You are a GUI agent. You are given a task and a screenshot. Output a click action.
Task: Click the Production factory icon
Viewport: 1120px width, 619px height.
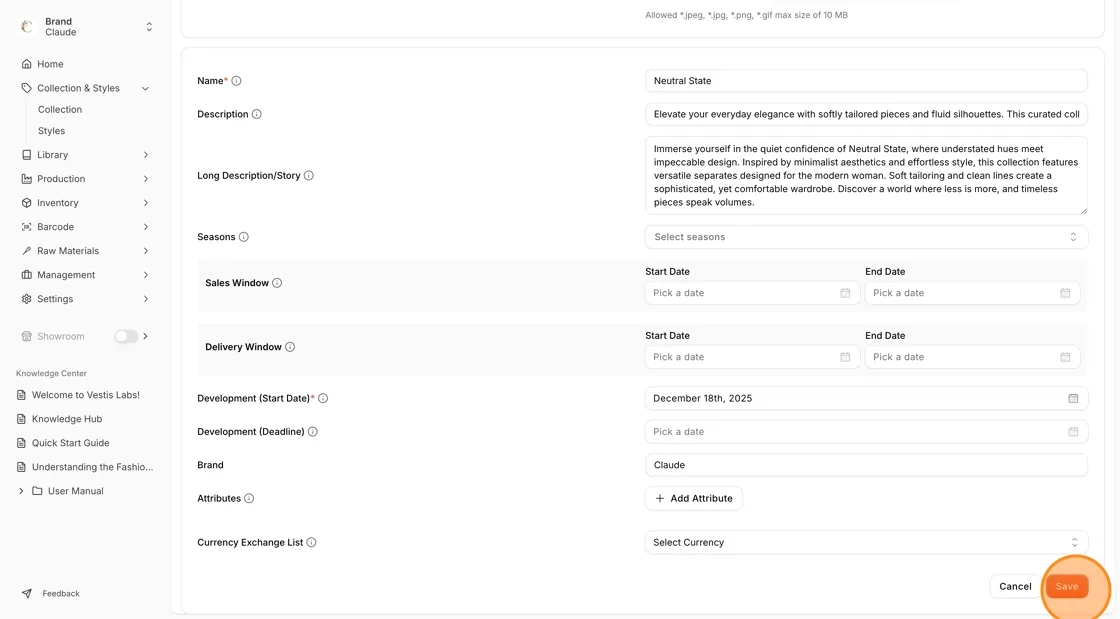(26, 179)
